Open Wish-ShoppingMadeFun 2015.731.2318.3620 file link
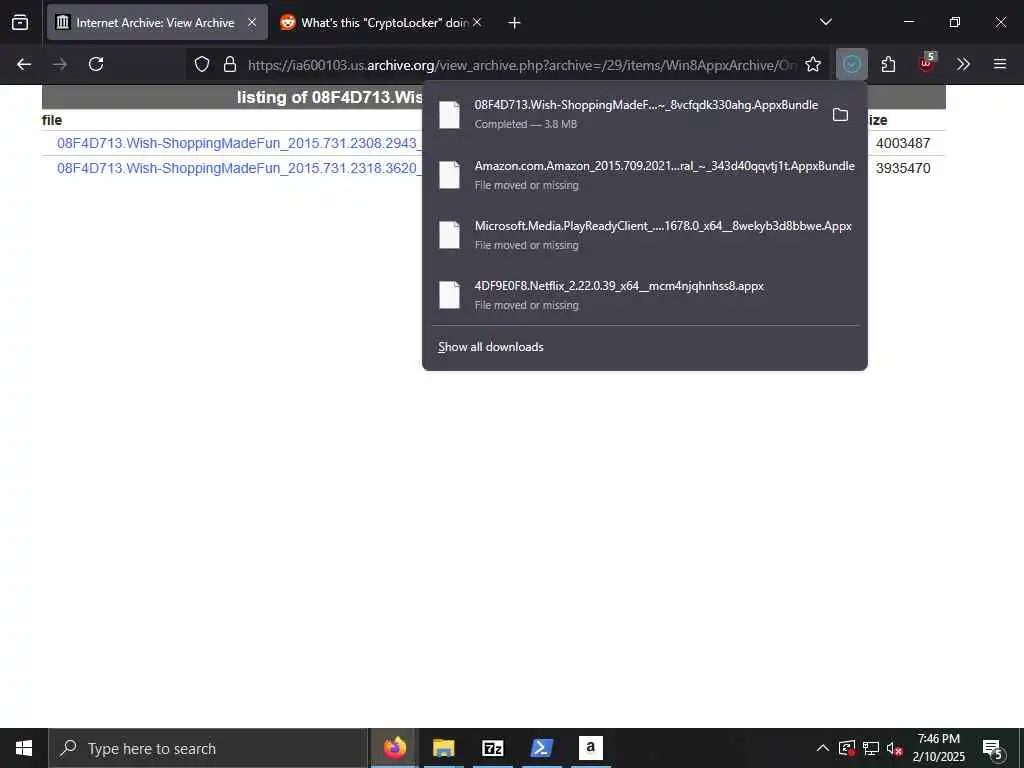This screenshot has height=768, width=1024. point(239,168)
